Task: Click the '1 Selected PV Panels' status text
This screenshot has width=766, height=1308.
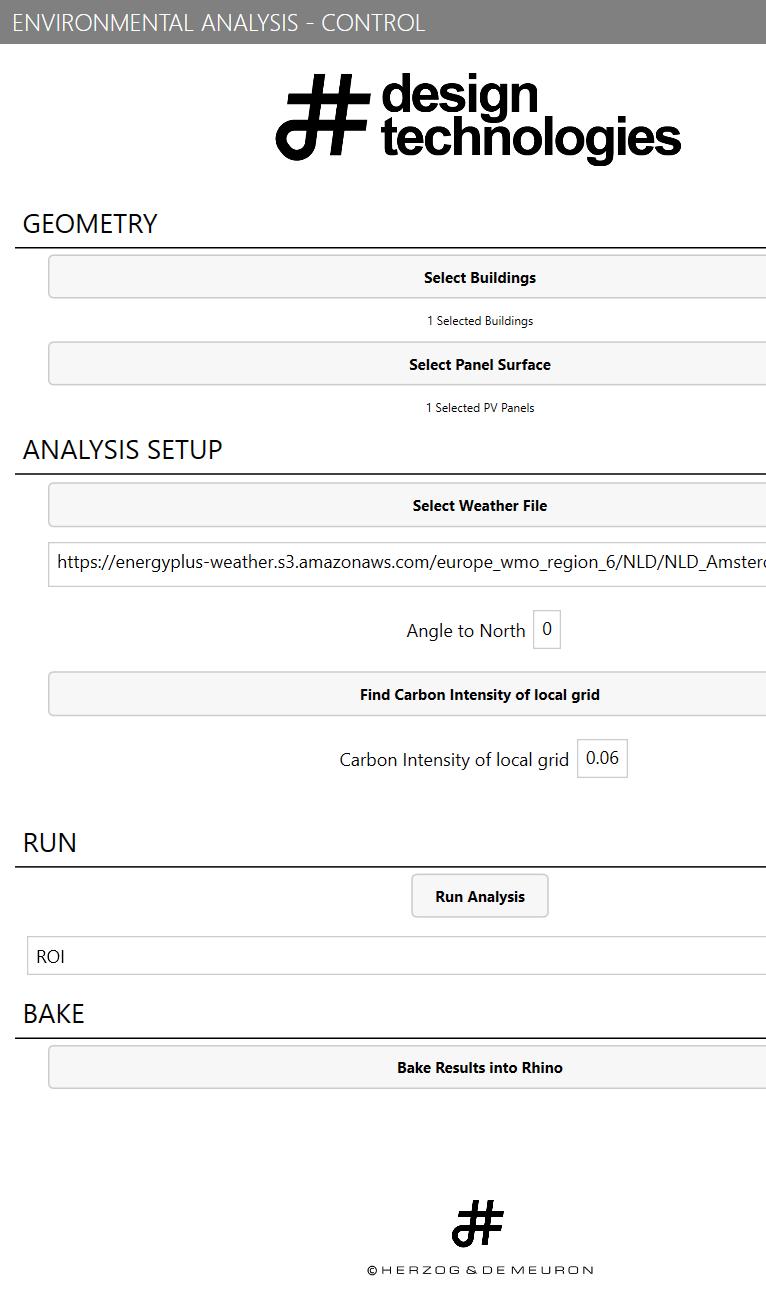Action: click(480, 408)
